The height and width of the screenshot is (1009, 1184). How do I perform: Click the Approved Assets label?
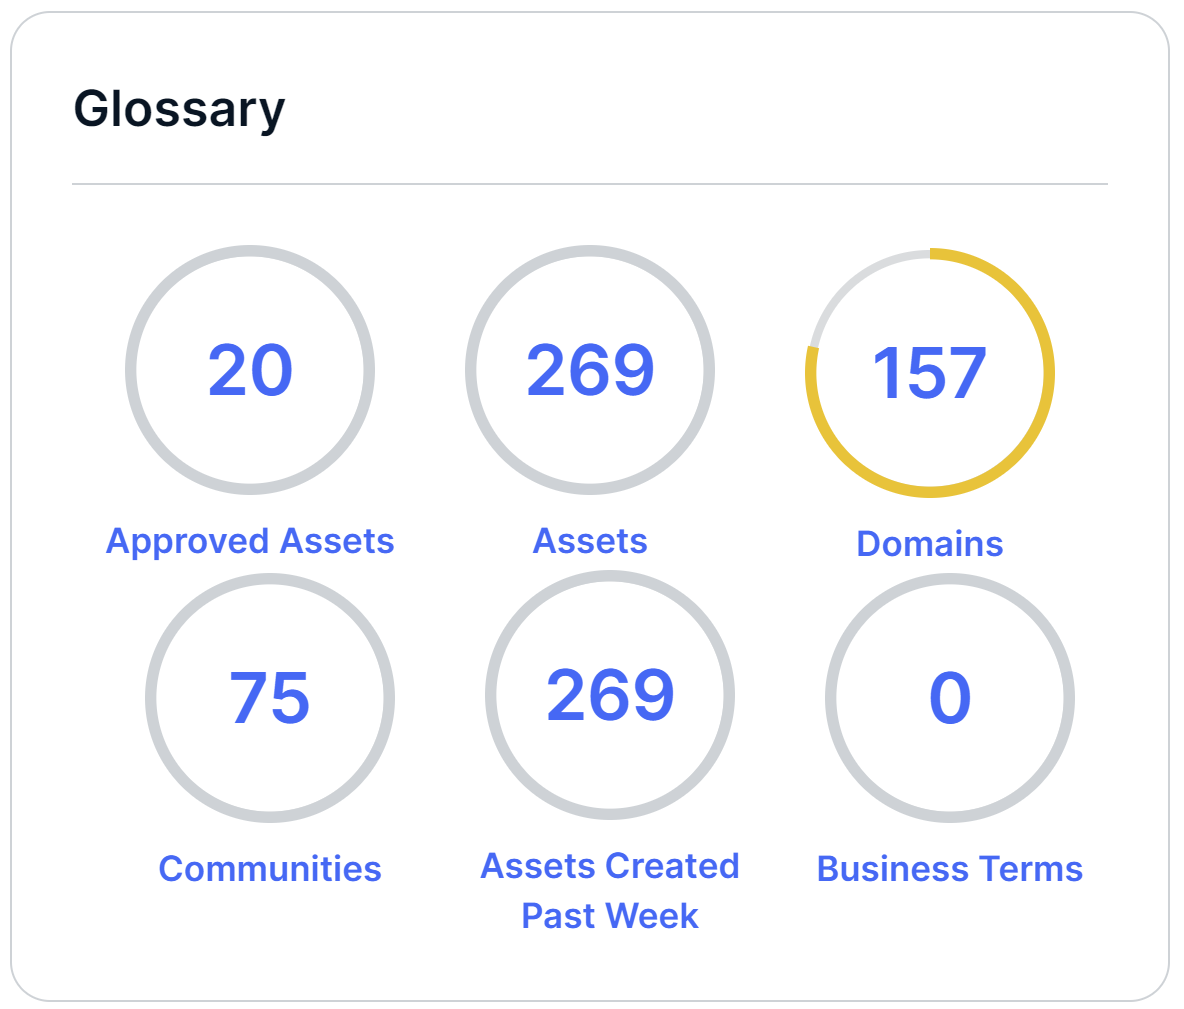pos(250,541)
